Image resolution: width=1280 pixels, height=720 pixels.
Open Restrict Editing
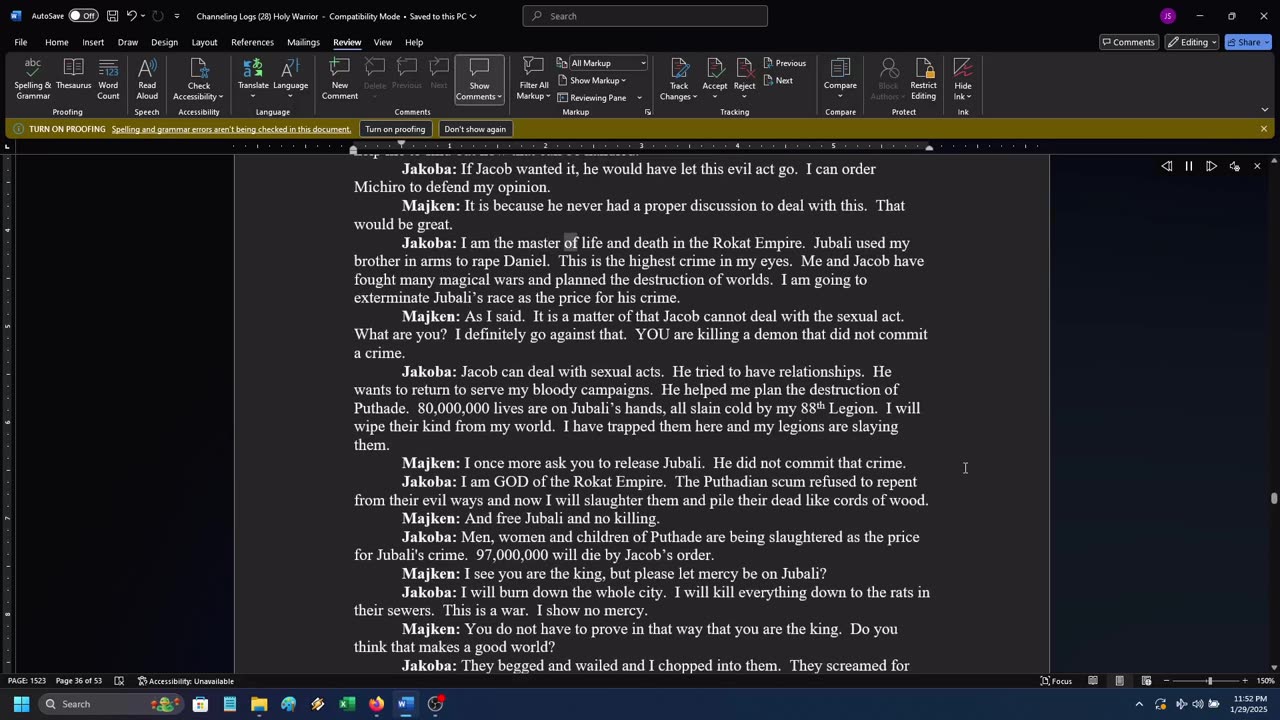click(923, 79)
